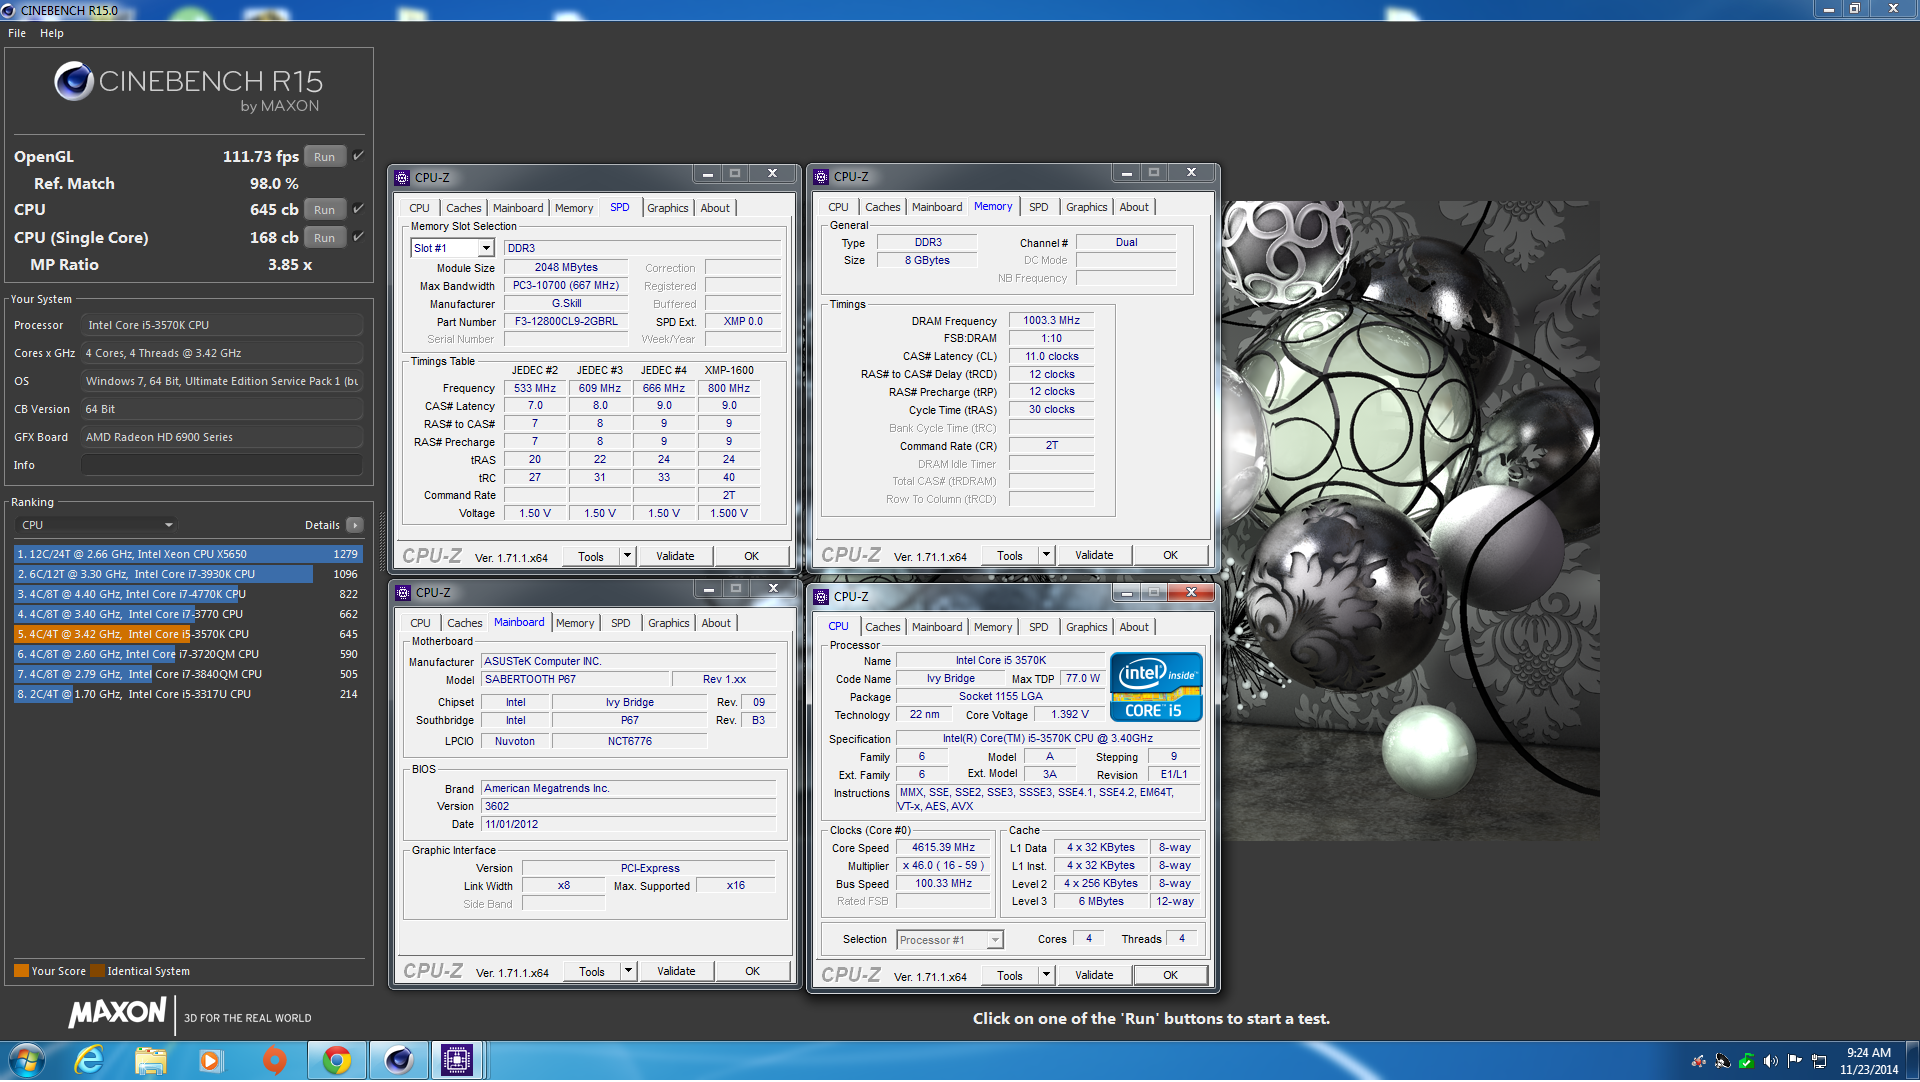Select the Core i7-3770 ranking entry

(x=188, y=614)
